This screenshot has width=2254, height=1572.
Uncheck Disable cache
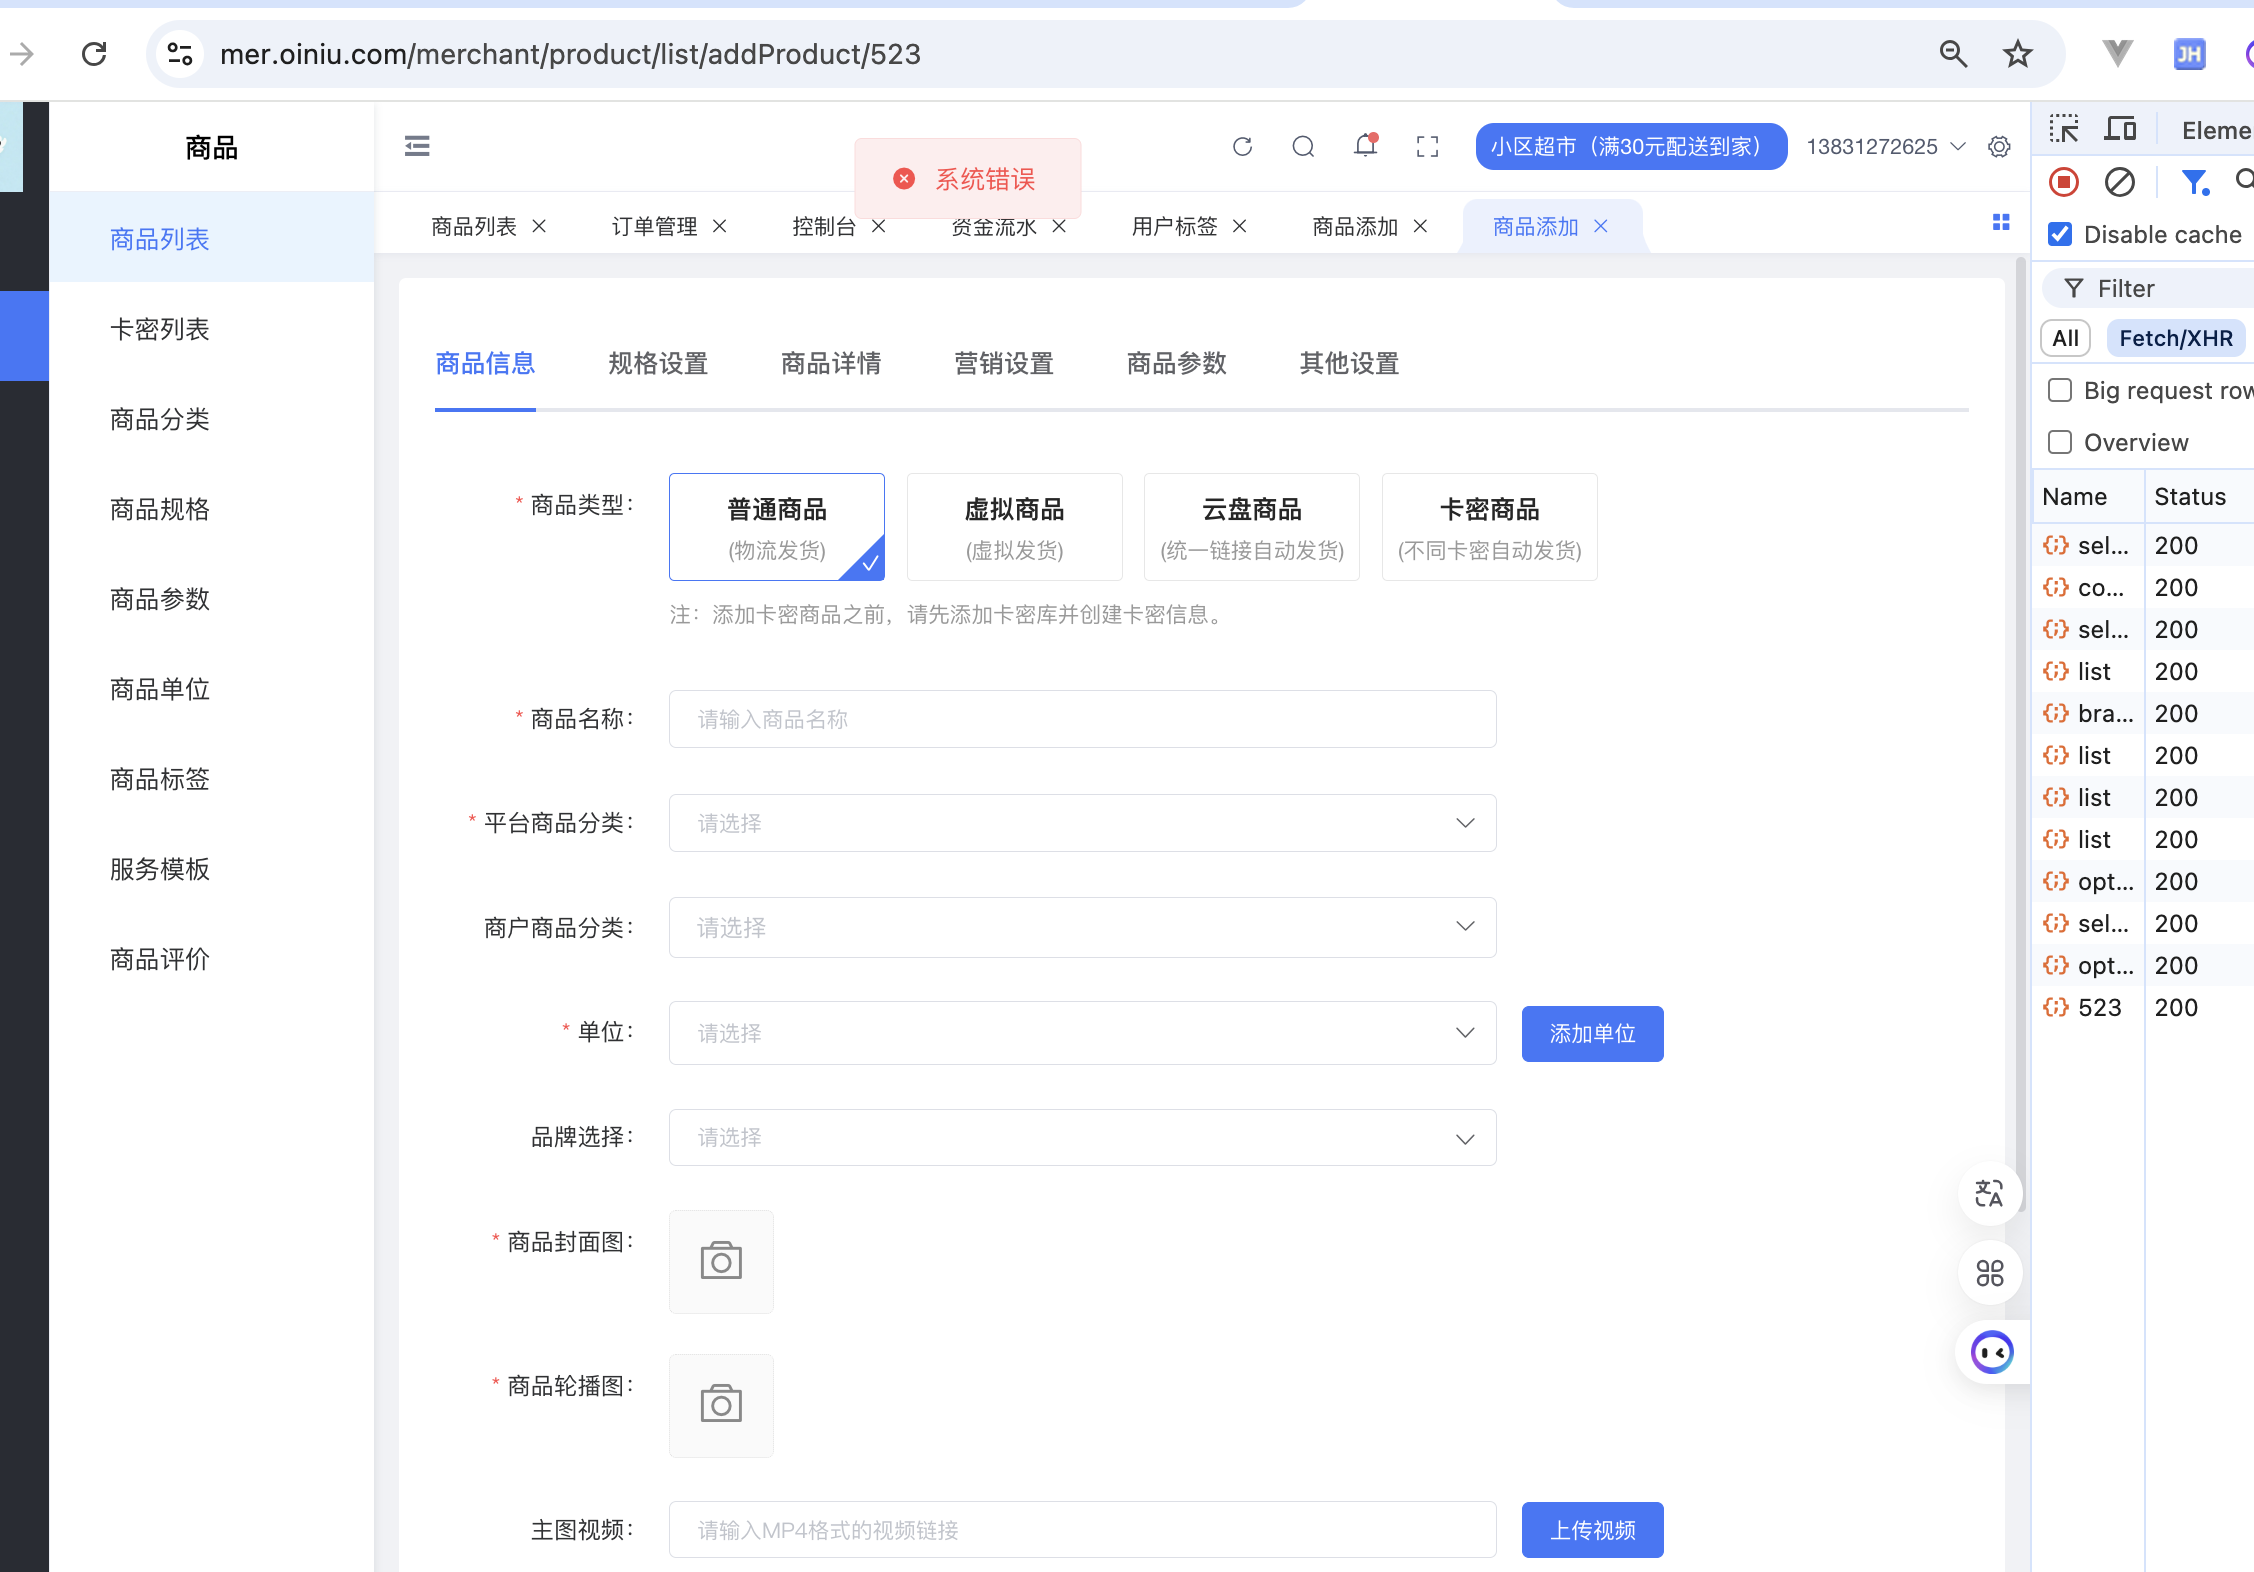click(x=2060, y=234)
